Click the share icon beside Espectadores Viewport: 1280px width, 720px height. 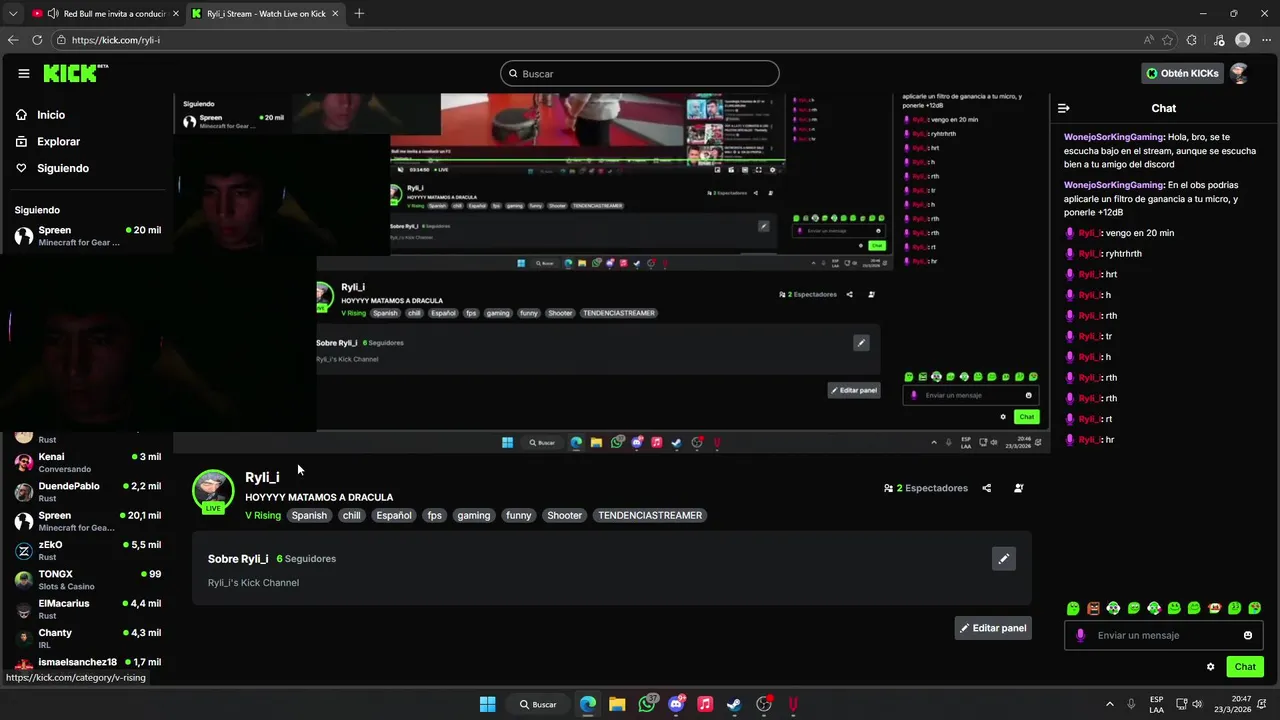point(987,488)
